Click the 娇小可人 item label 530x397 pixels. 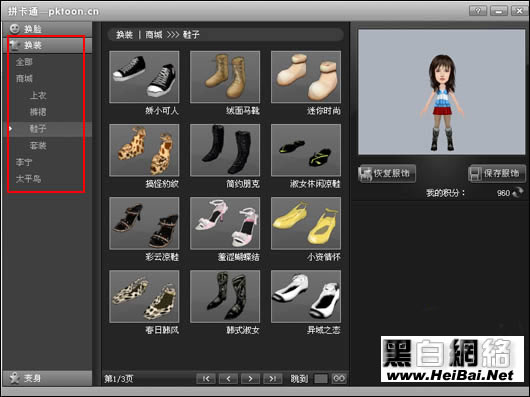162,111
